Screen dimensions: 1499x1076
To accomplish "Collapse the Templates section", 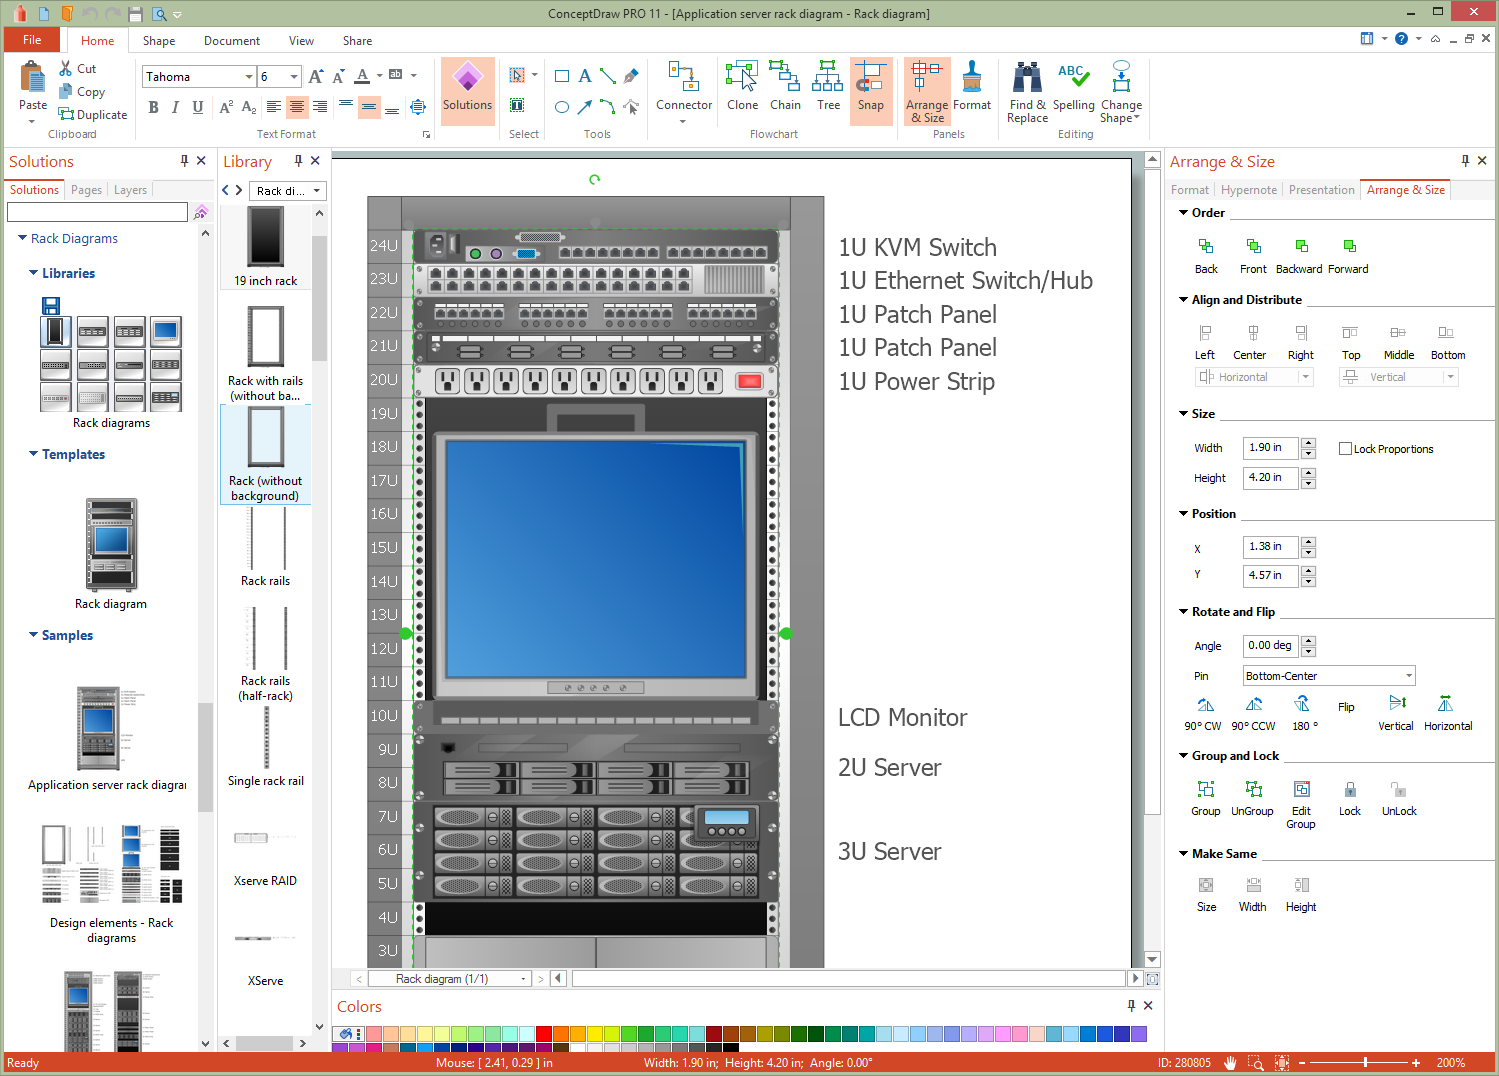I will point(34,454).
